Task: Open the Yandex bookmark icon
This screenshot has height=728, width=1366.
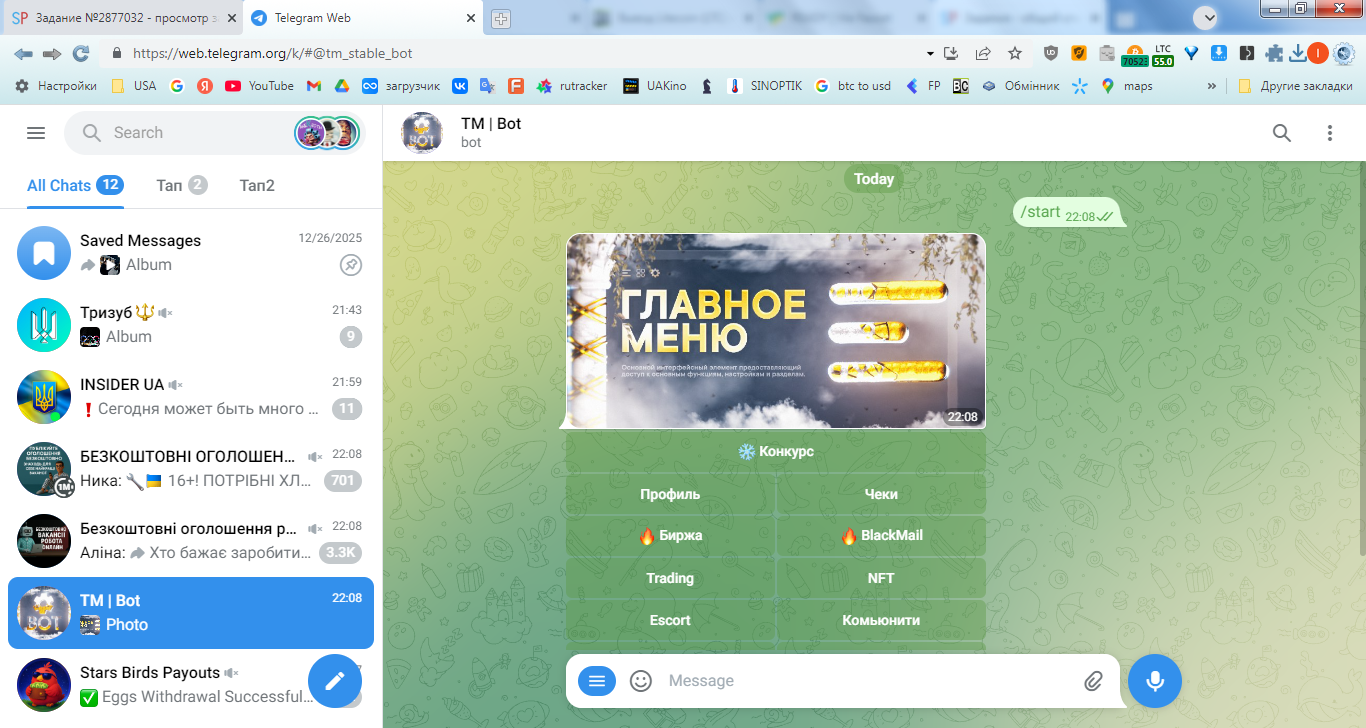Action: [x=204, y=86]
